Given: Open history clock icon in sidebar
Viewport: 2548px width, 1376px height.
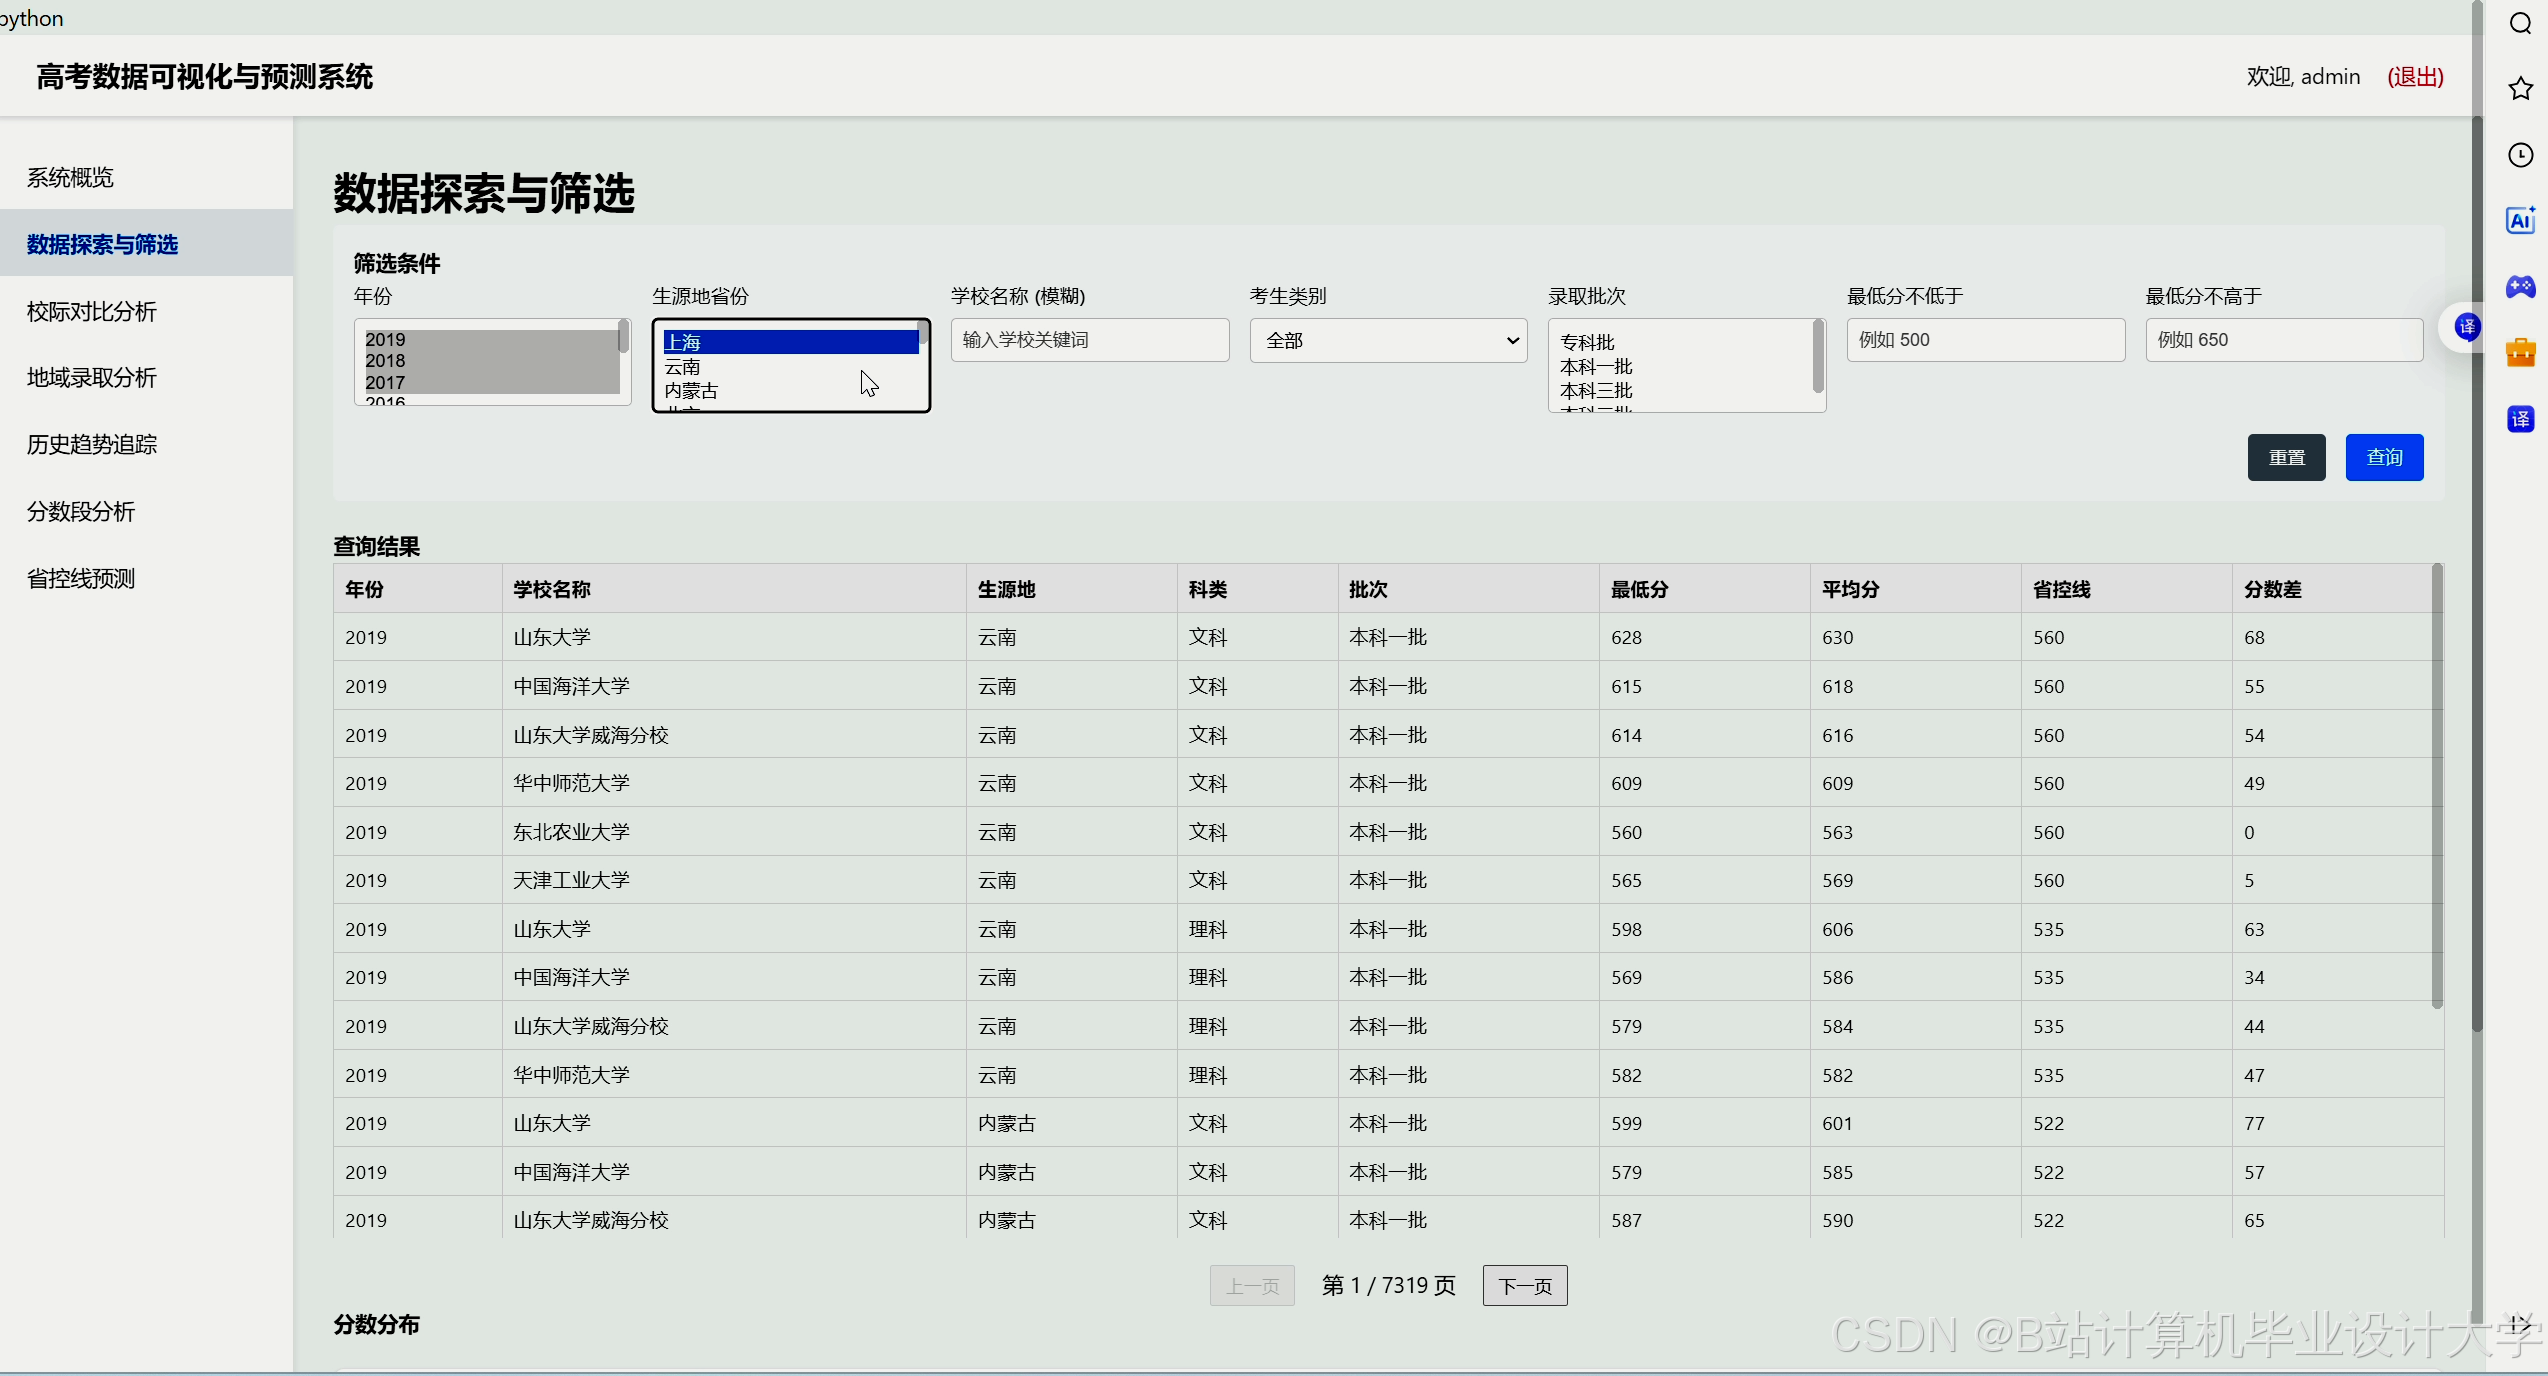Looking at the screenshot, I should [x=2520, y=155].
